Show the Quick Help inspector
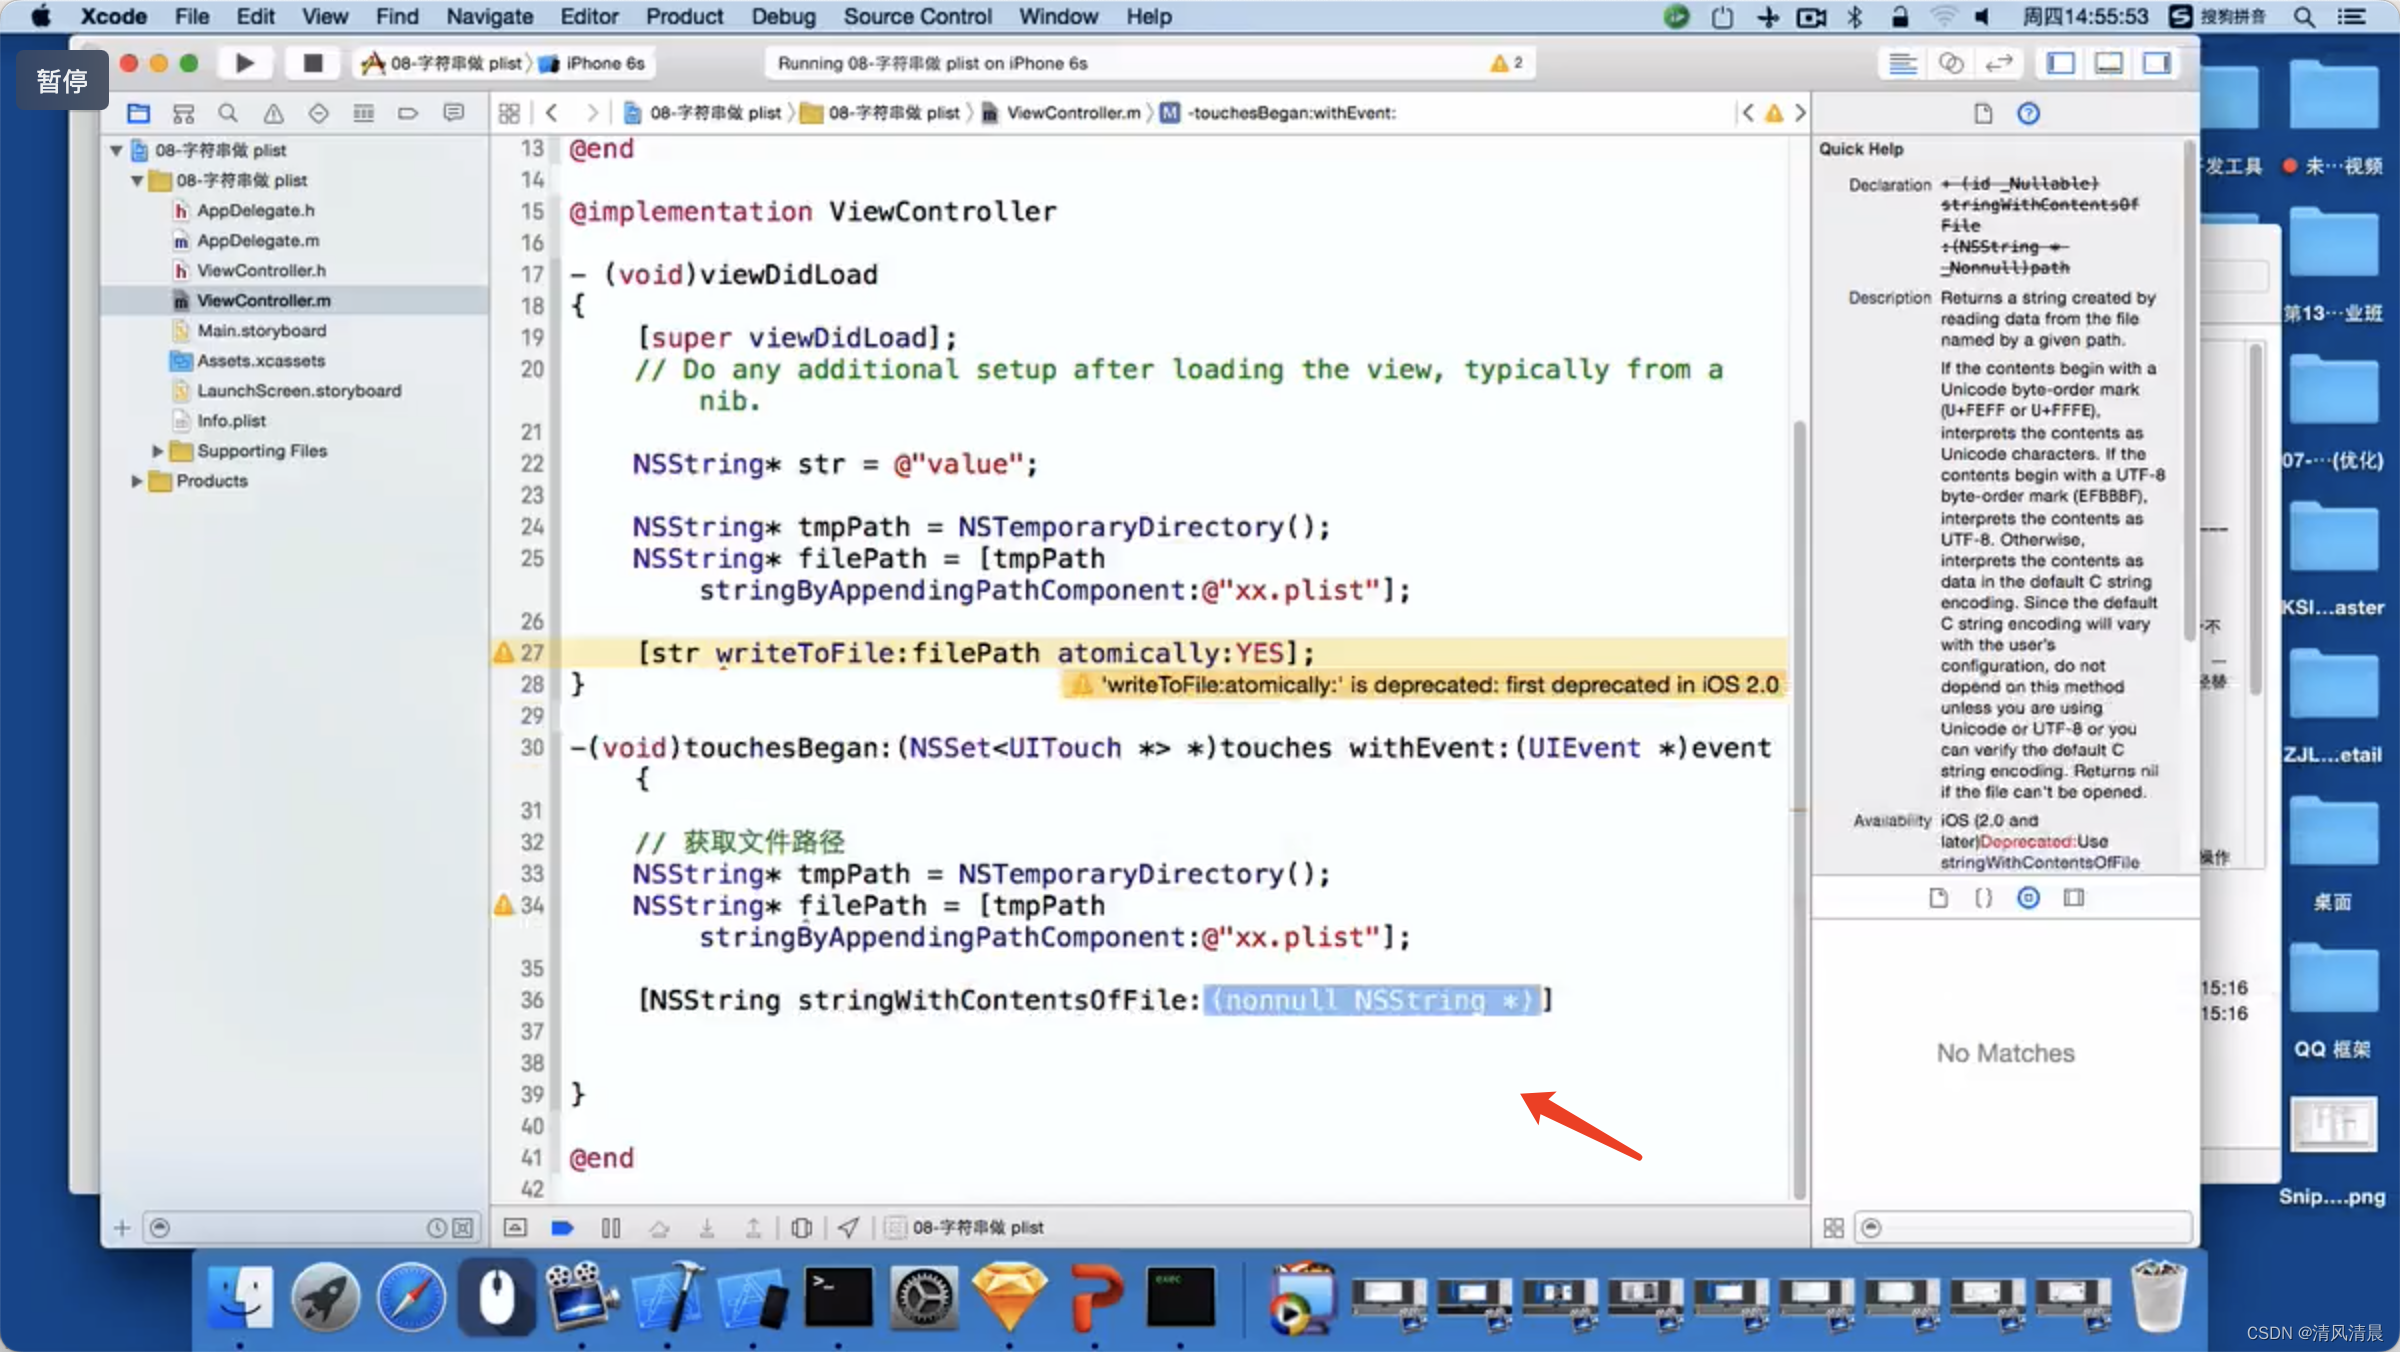The image size is (2400, 1352). (x=2028, y=113)
